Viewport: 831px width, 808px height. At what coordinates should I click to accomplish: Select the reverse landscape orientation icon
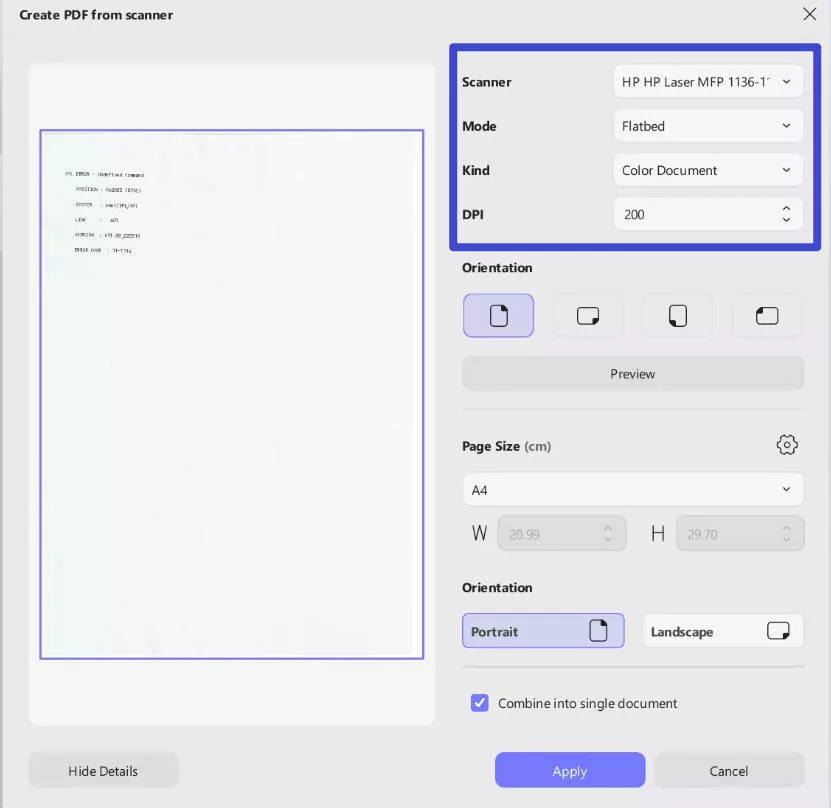(x=767, y=315)
